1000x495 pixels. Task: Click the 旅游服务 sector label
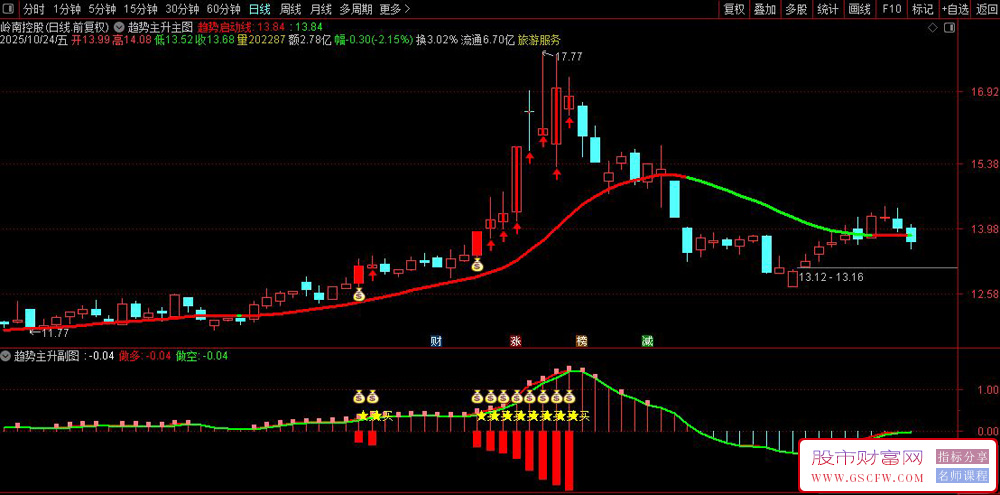[540, 40]
